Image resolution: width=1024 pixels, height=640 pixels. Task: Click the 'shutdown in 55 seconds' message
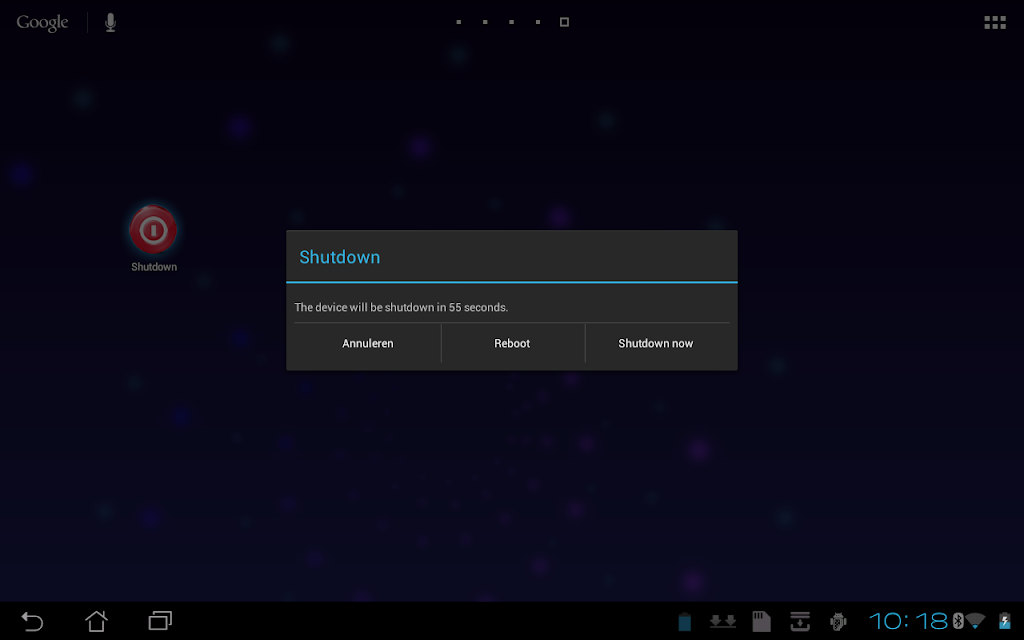coord(401,307)
